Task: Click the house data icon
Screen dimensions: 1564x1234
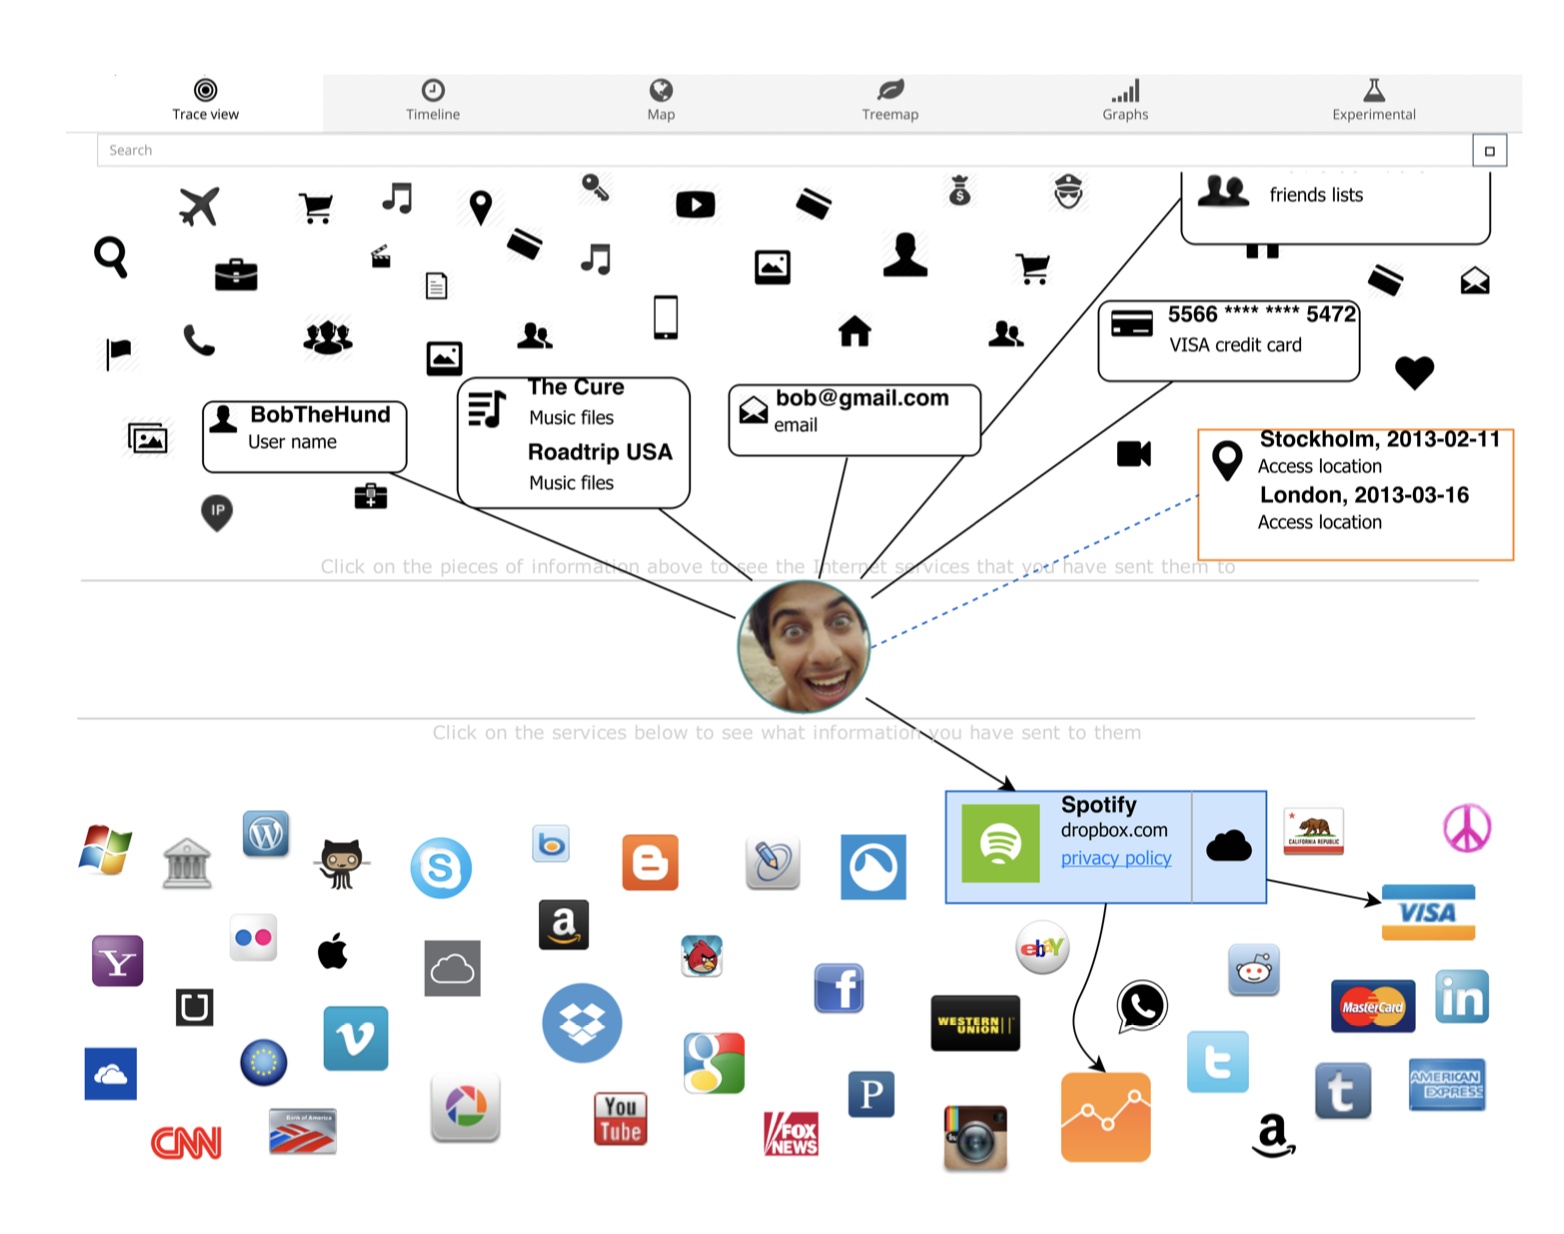Action: click(x=855, y=330)
